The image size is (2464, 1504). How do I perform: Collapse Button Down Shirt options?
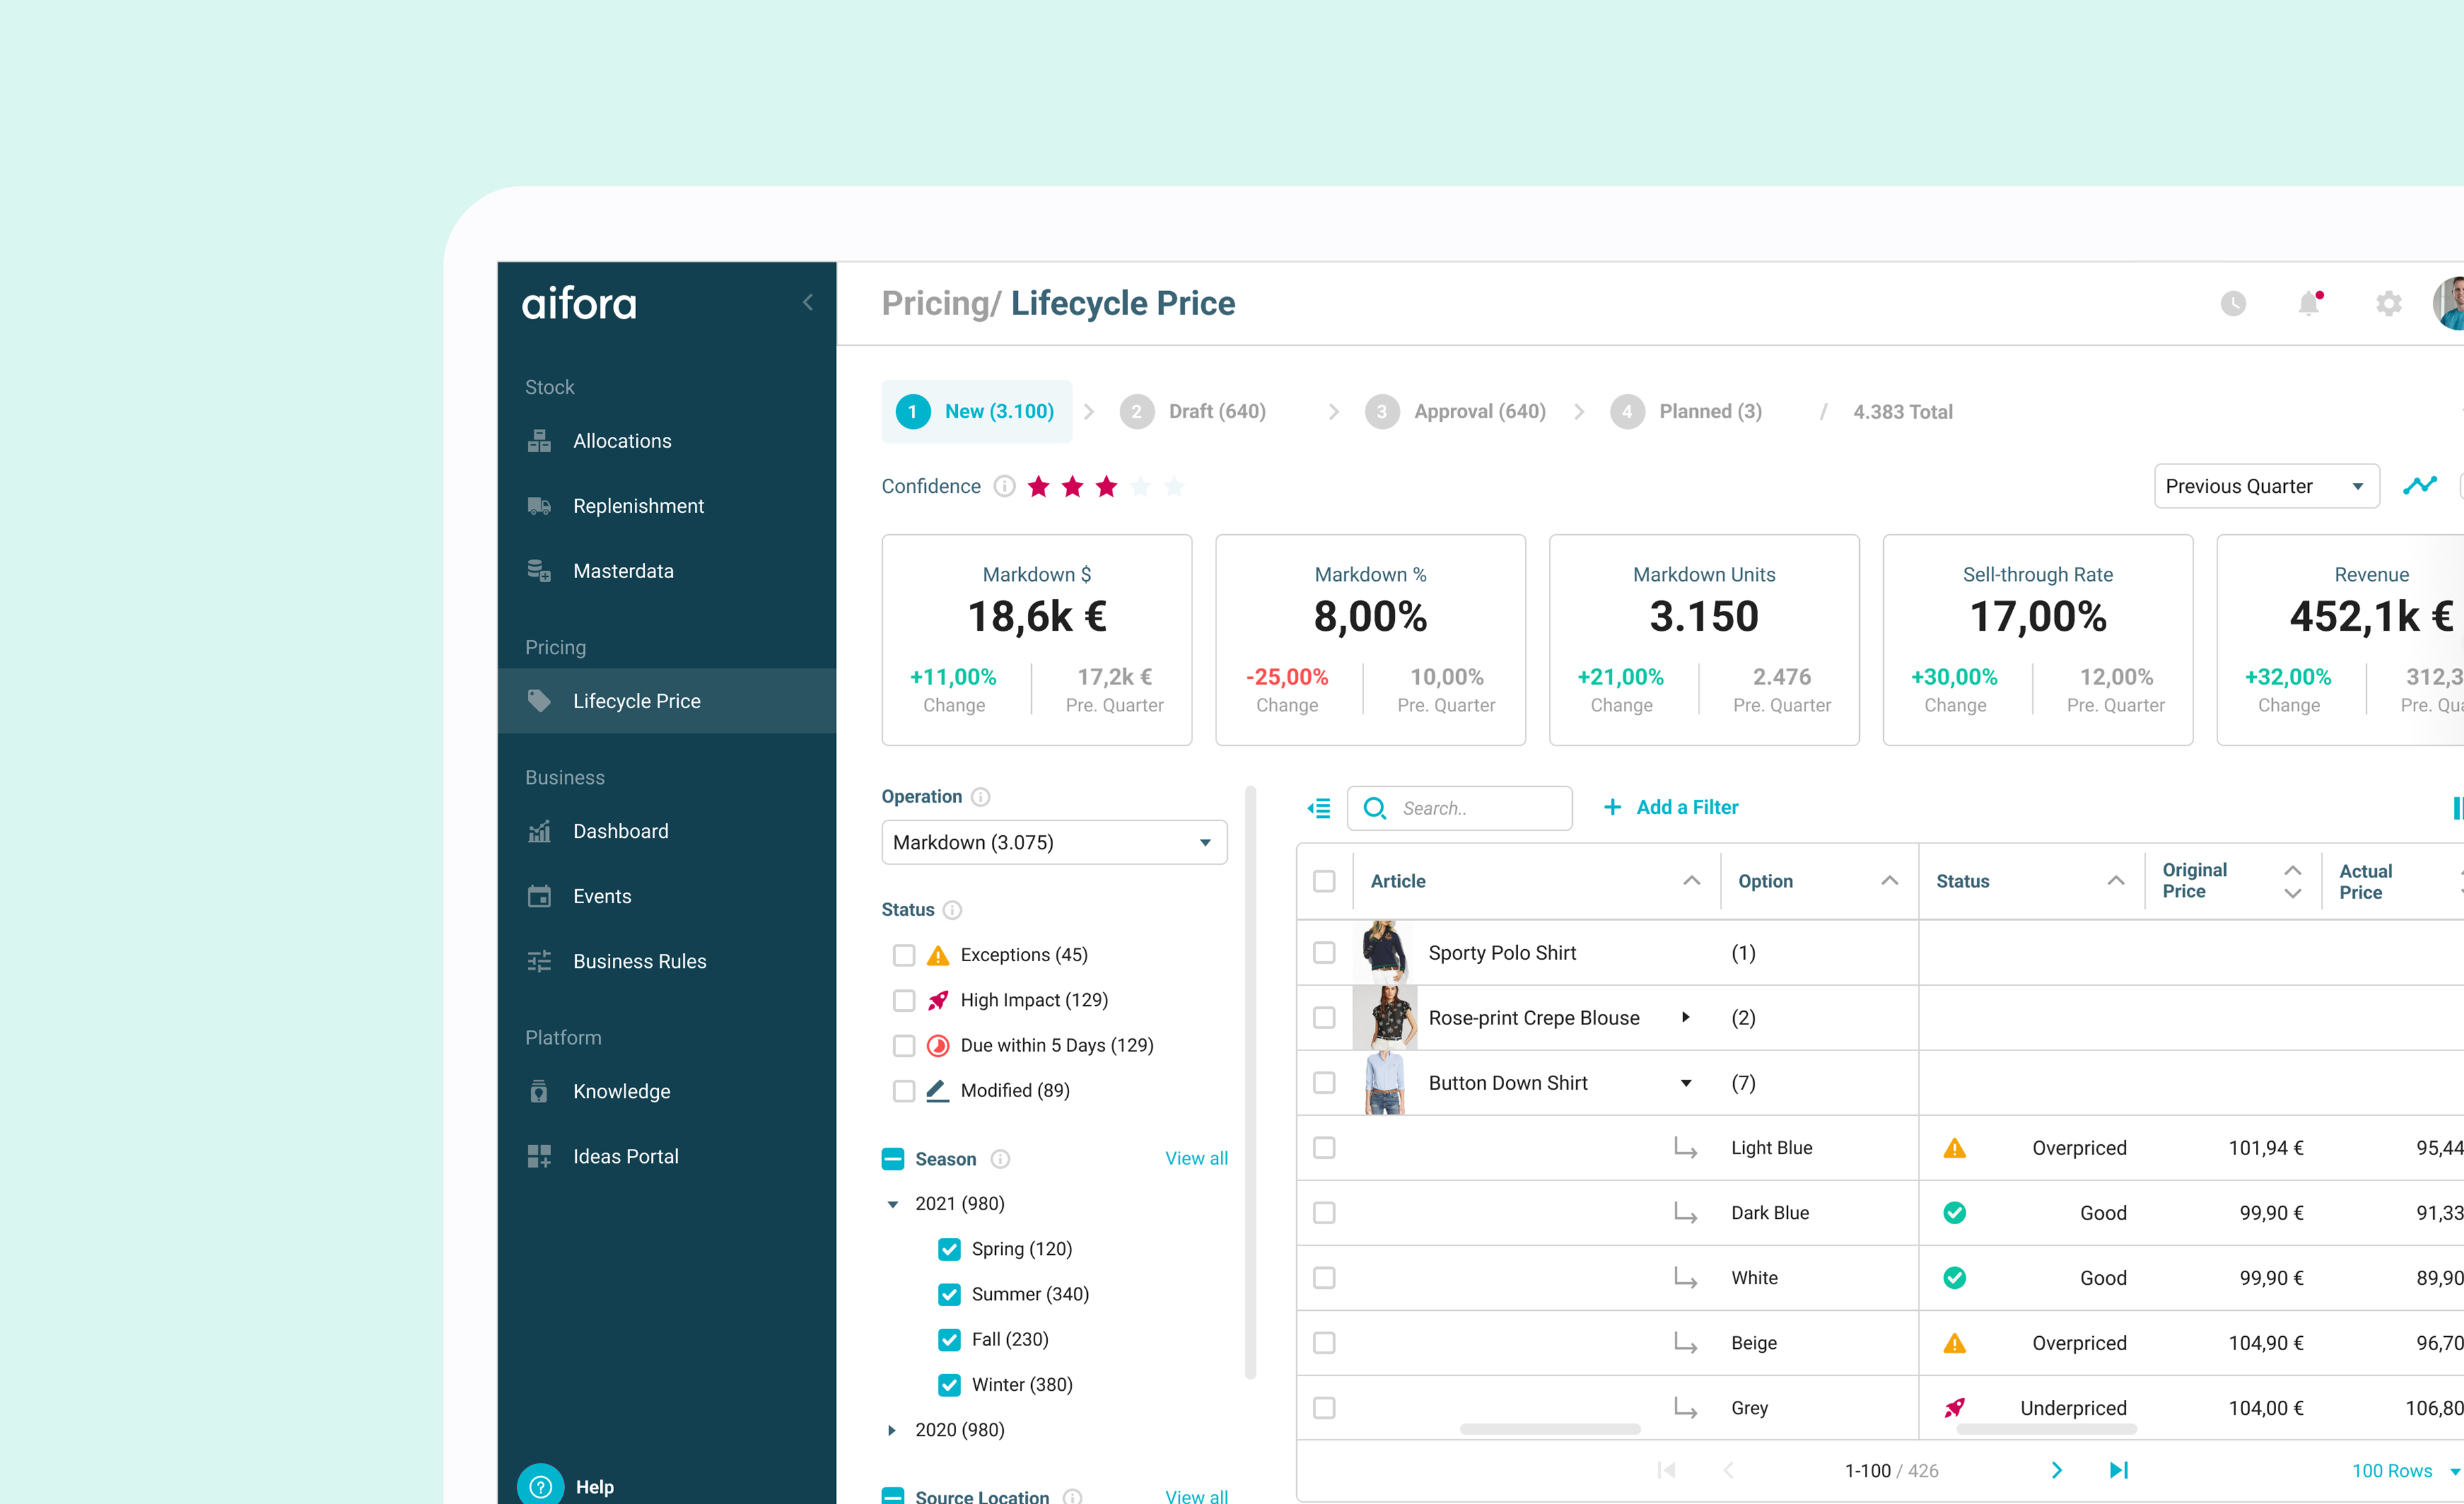tap(1686, 1083)
